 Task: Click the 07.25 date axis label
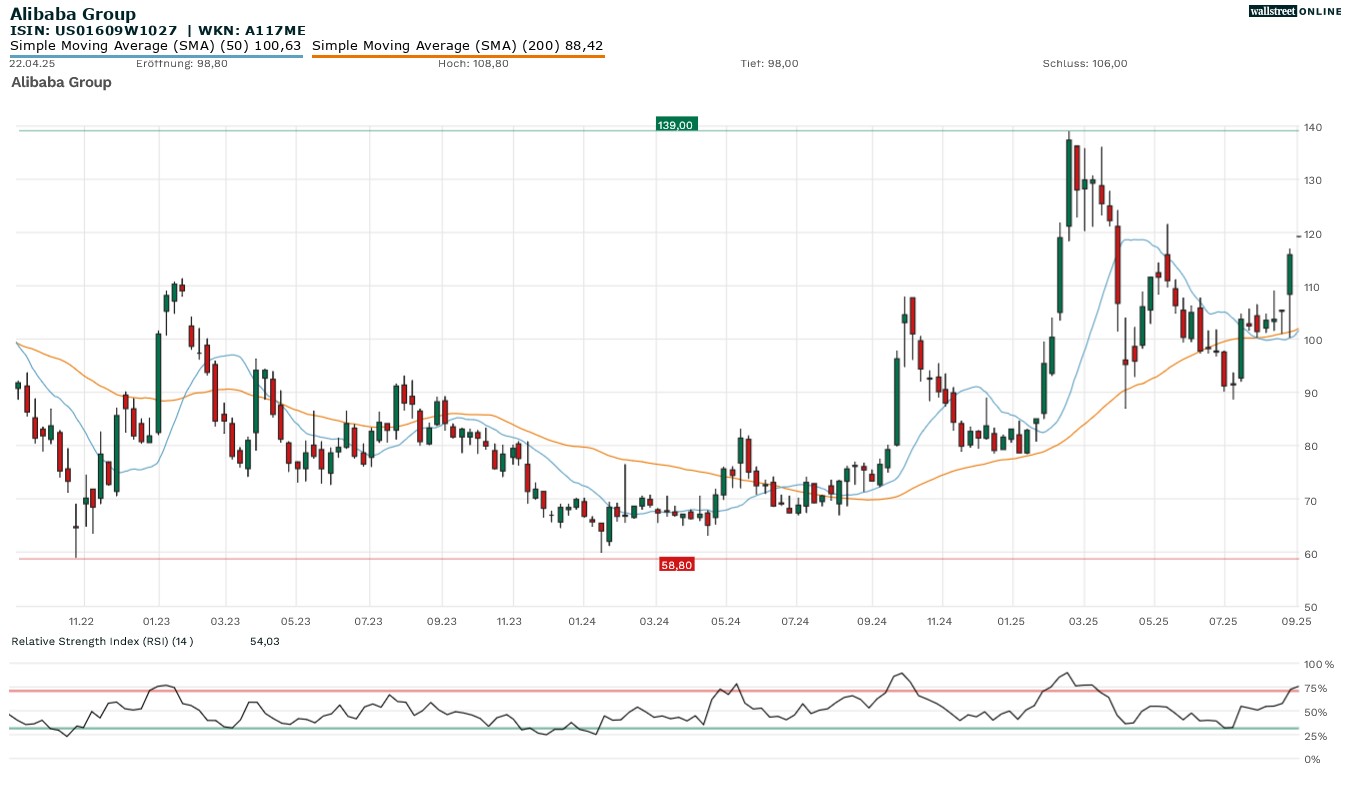coord(1224,622)
